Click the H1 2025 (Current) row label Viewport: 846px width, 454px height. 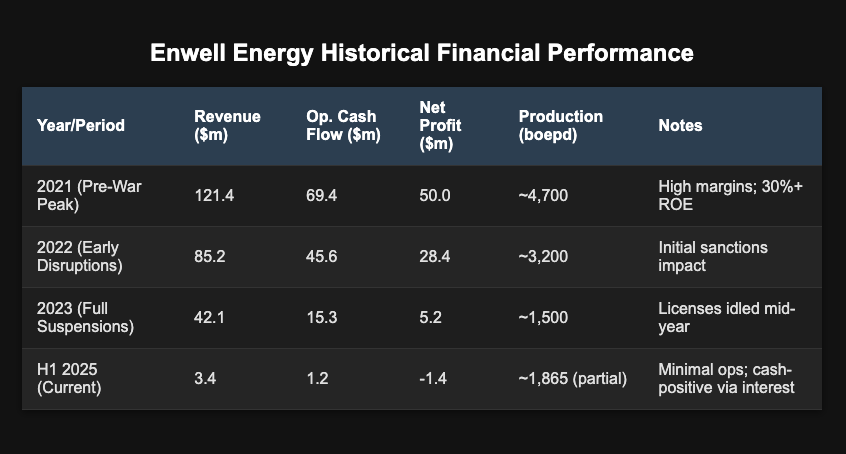[69, 378]
